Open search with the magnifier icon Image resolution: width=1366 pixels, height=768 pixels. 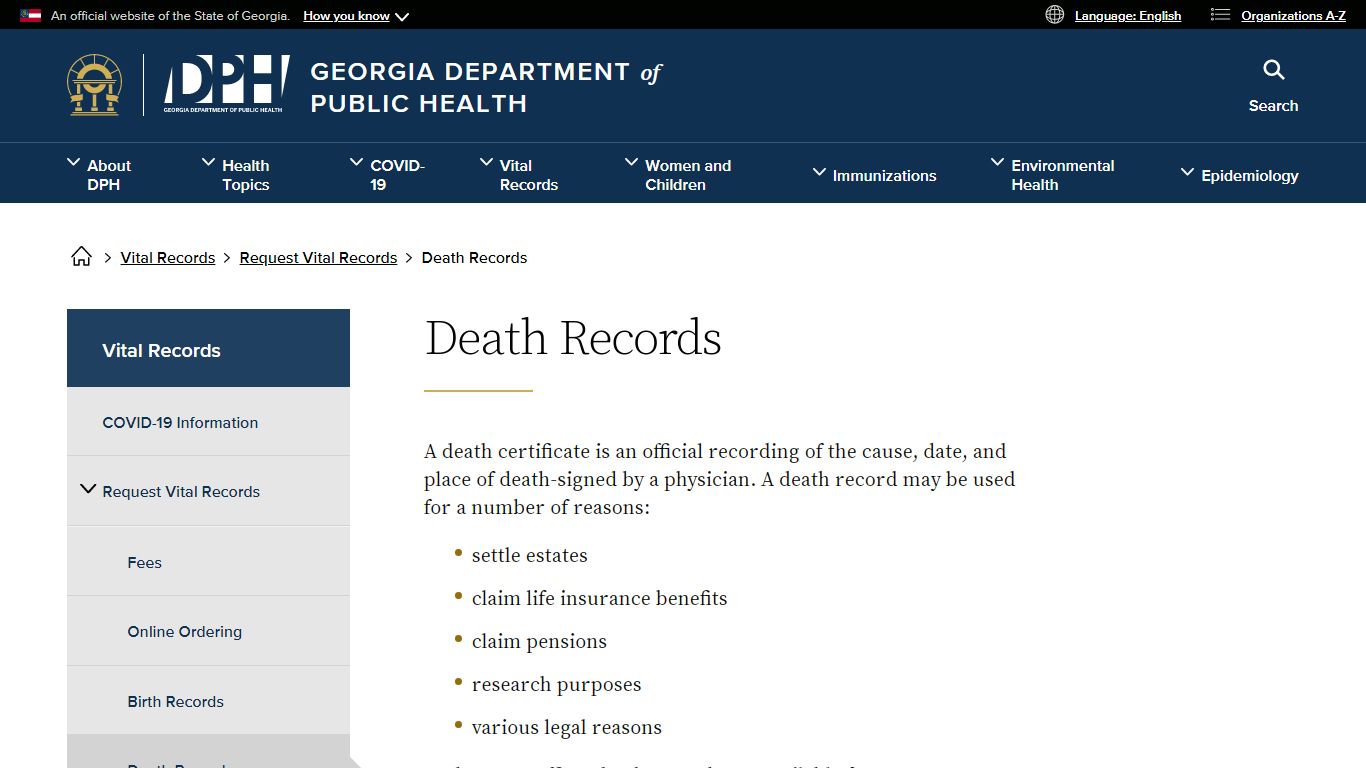tap(1273, 70)
